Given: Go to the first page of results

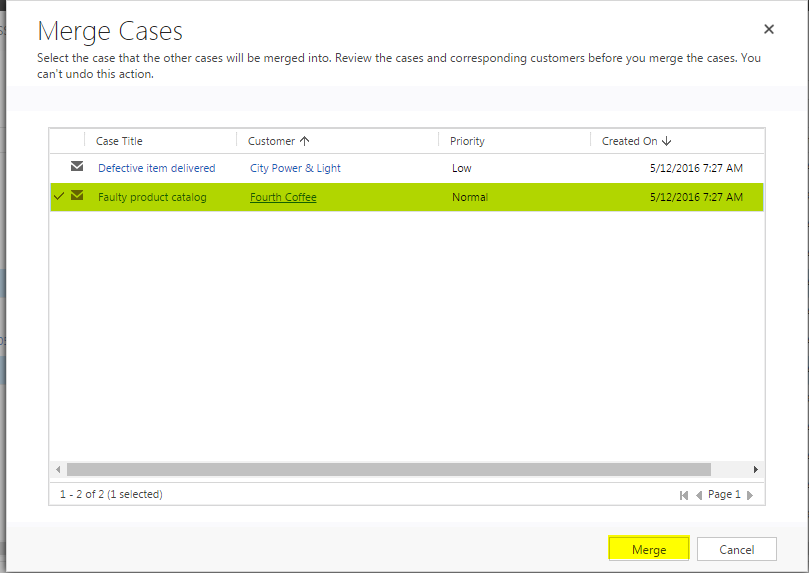Looking at the screenshot, I should pyautogui.click(x=684, y=495).
